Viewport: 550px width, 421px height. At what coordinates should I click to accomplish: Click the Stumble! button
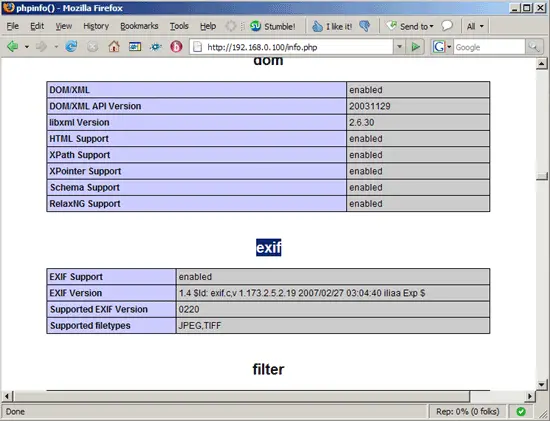tap(273, 26)
